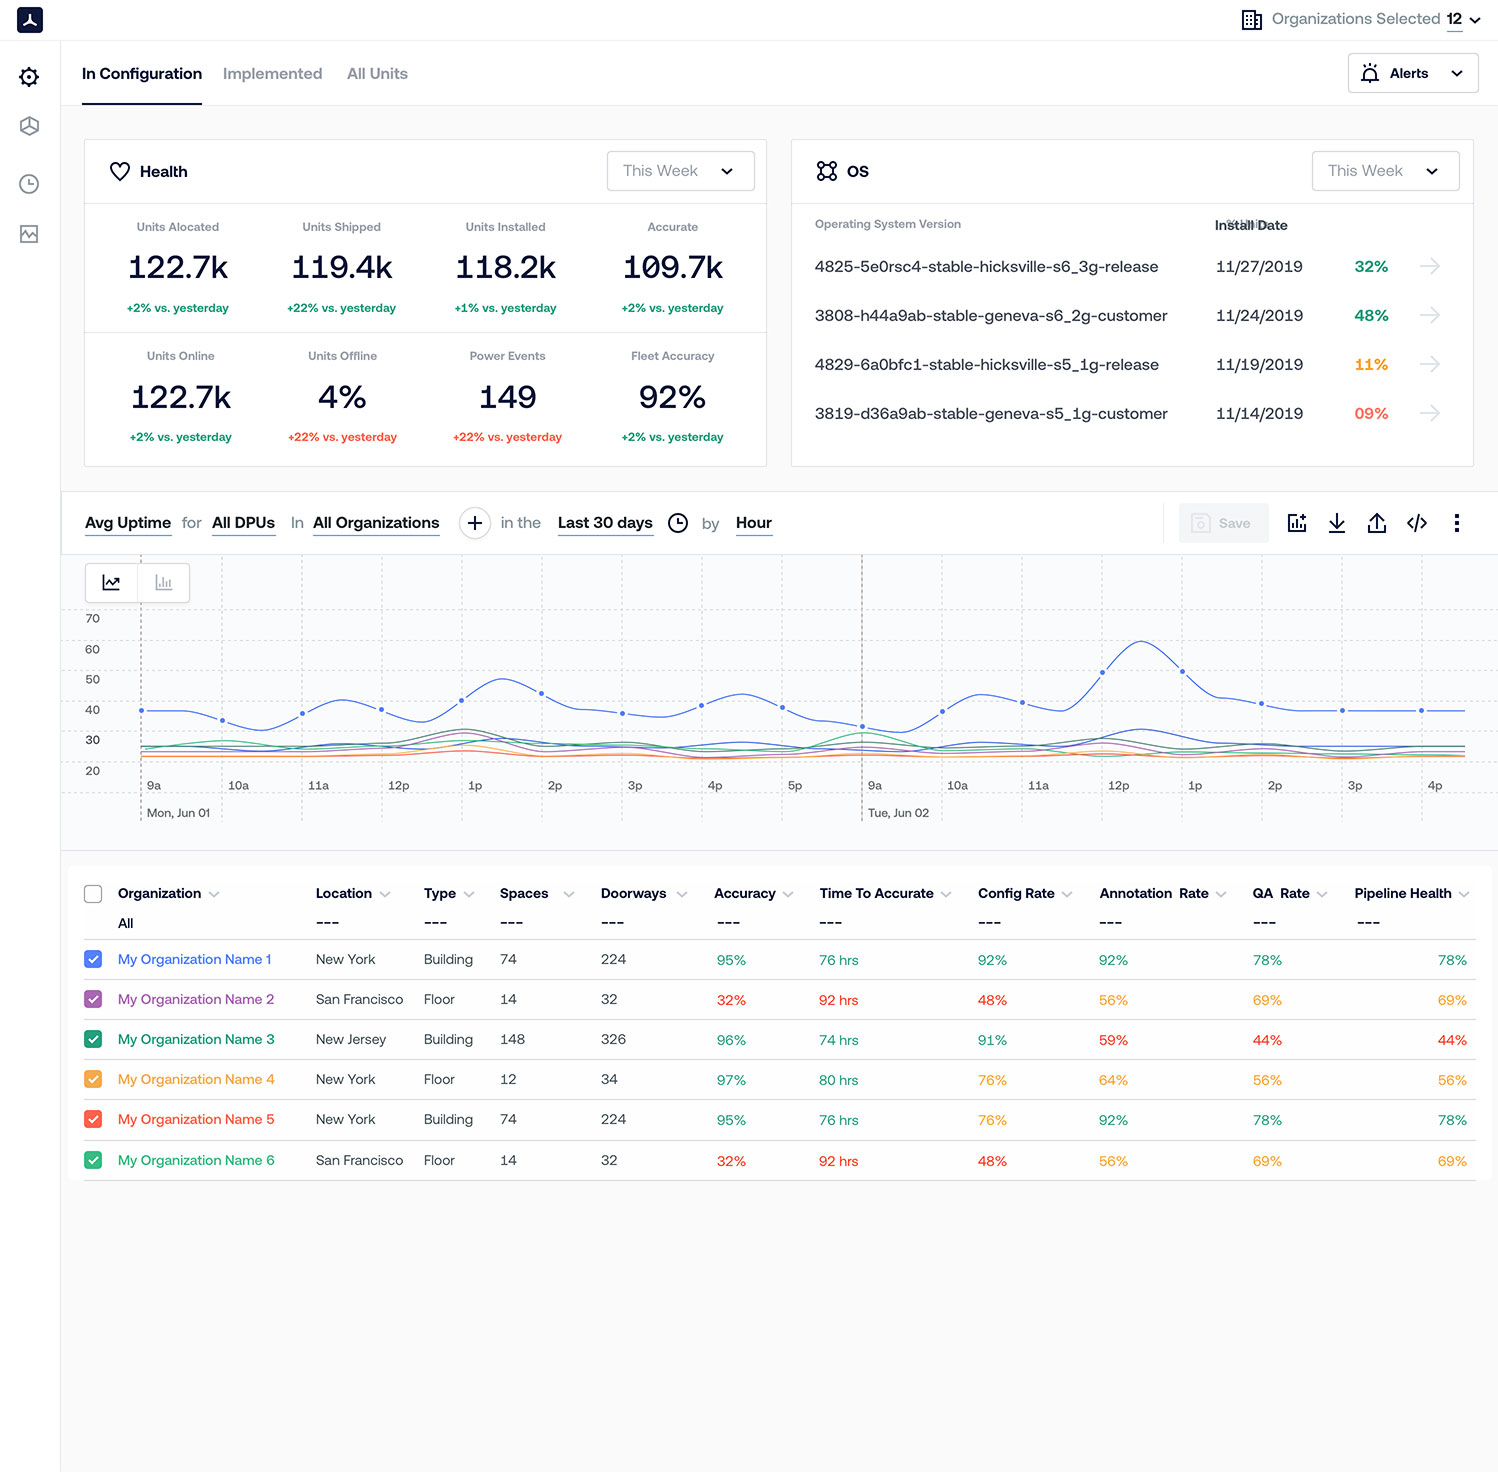Click the arrow for the hicksville-s6_3g-release row
1498x1472 pixels.
coord(1430,266)
